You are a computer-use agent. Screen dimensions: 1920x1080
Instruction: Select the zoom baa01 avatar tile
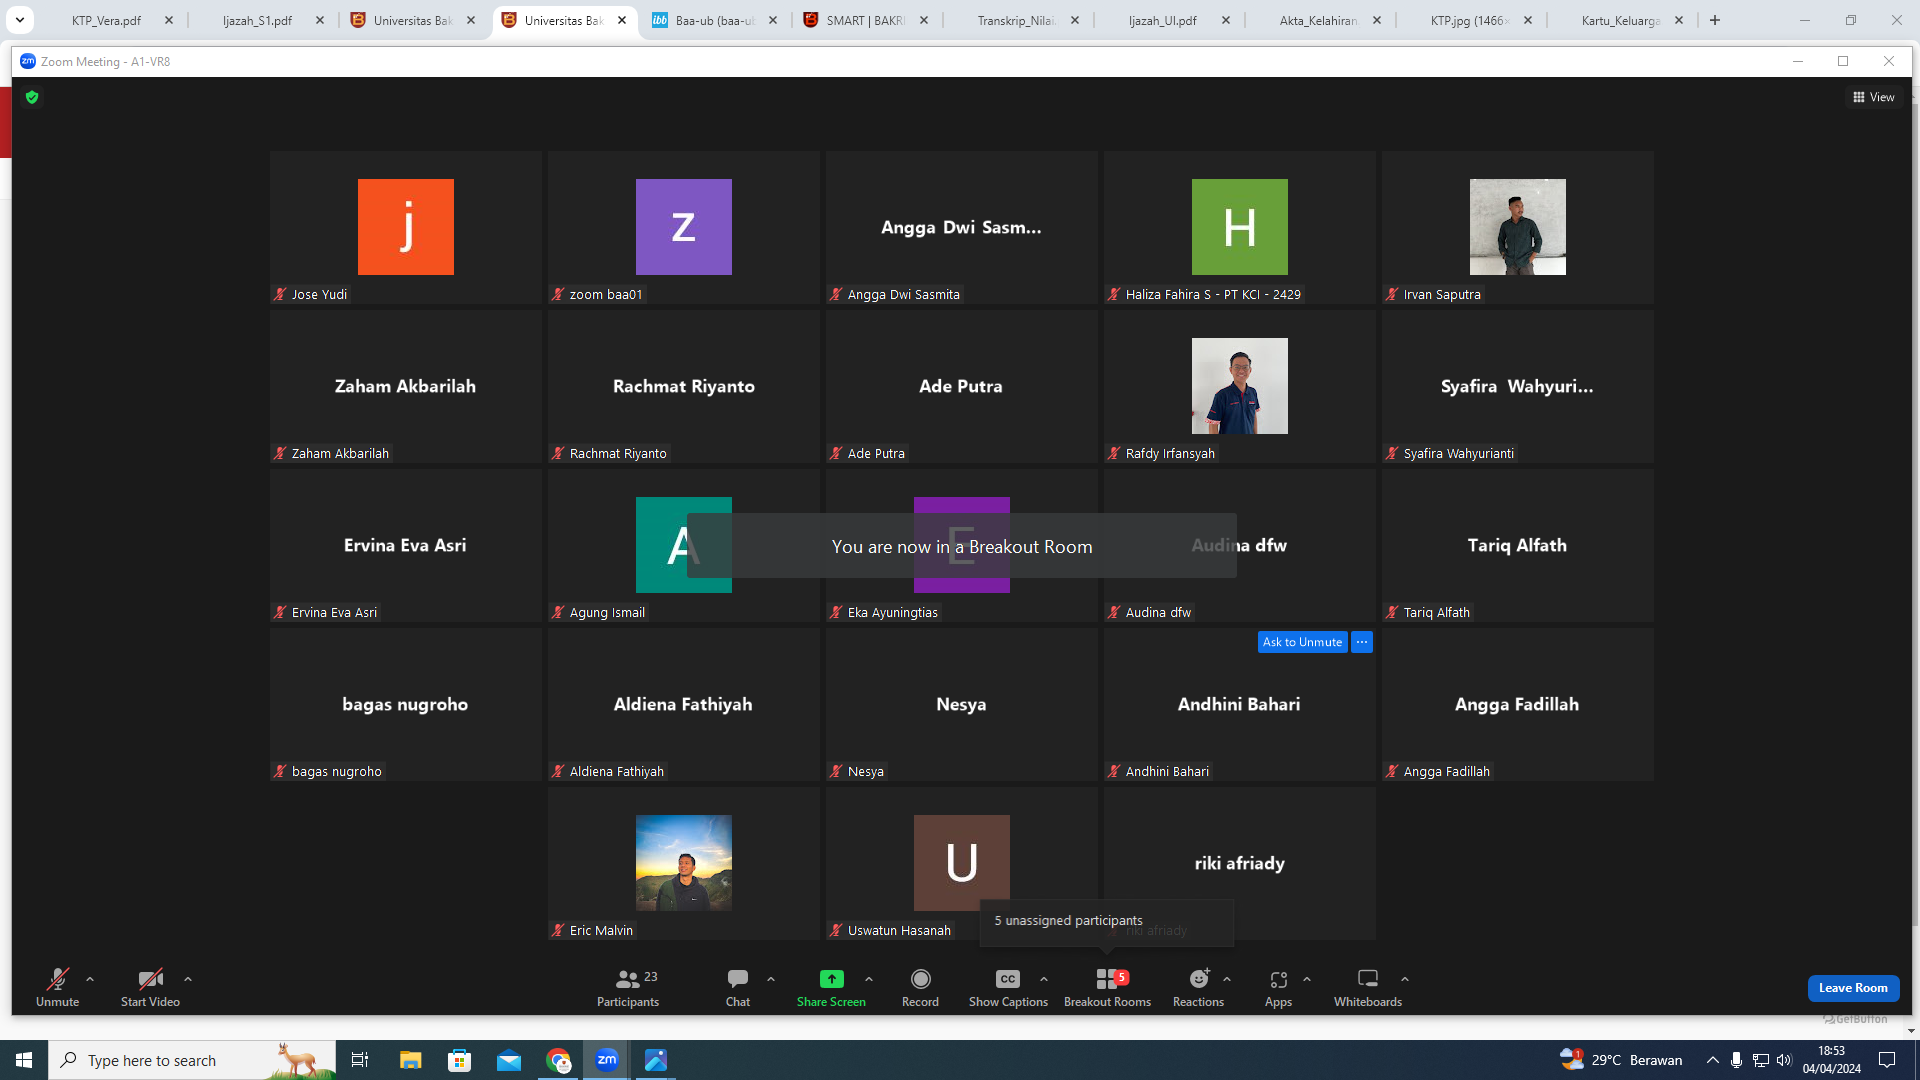tap(683, 227)
